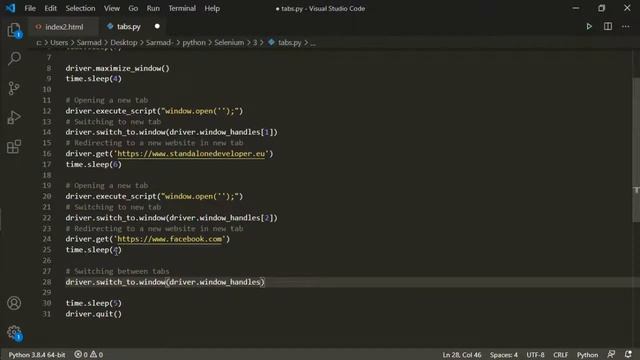The width and height of the screenshot is (640, 360).
Task: Expand the Selenium breadcrumb segment
Action: coord(229,42)
